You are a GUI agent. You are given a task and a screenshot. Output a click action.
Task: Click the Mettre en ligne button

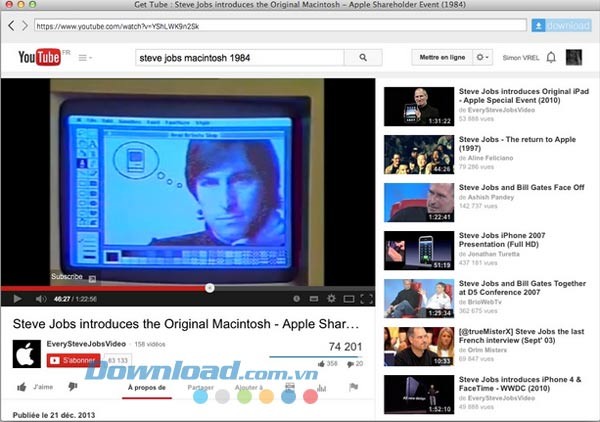pos(442,57)
